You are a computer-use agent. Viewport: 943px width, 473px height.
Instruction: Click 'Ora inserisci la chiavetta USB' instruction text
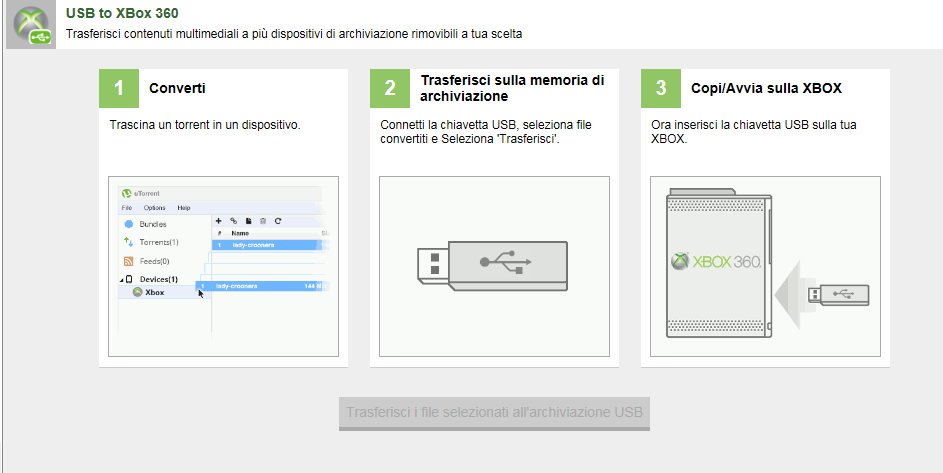coord(754,132)
